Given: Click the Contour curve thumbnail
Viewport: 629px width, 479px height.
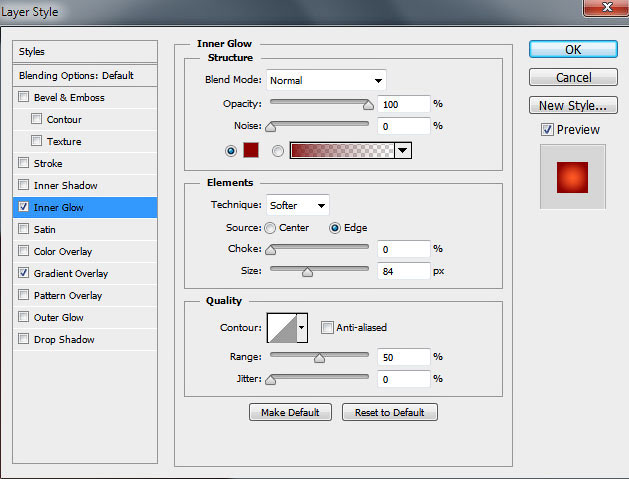Looking at the screenshot, I should coord(282,328).
